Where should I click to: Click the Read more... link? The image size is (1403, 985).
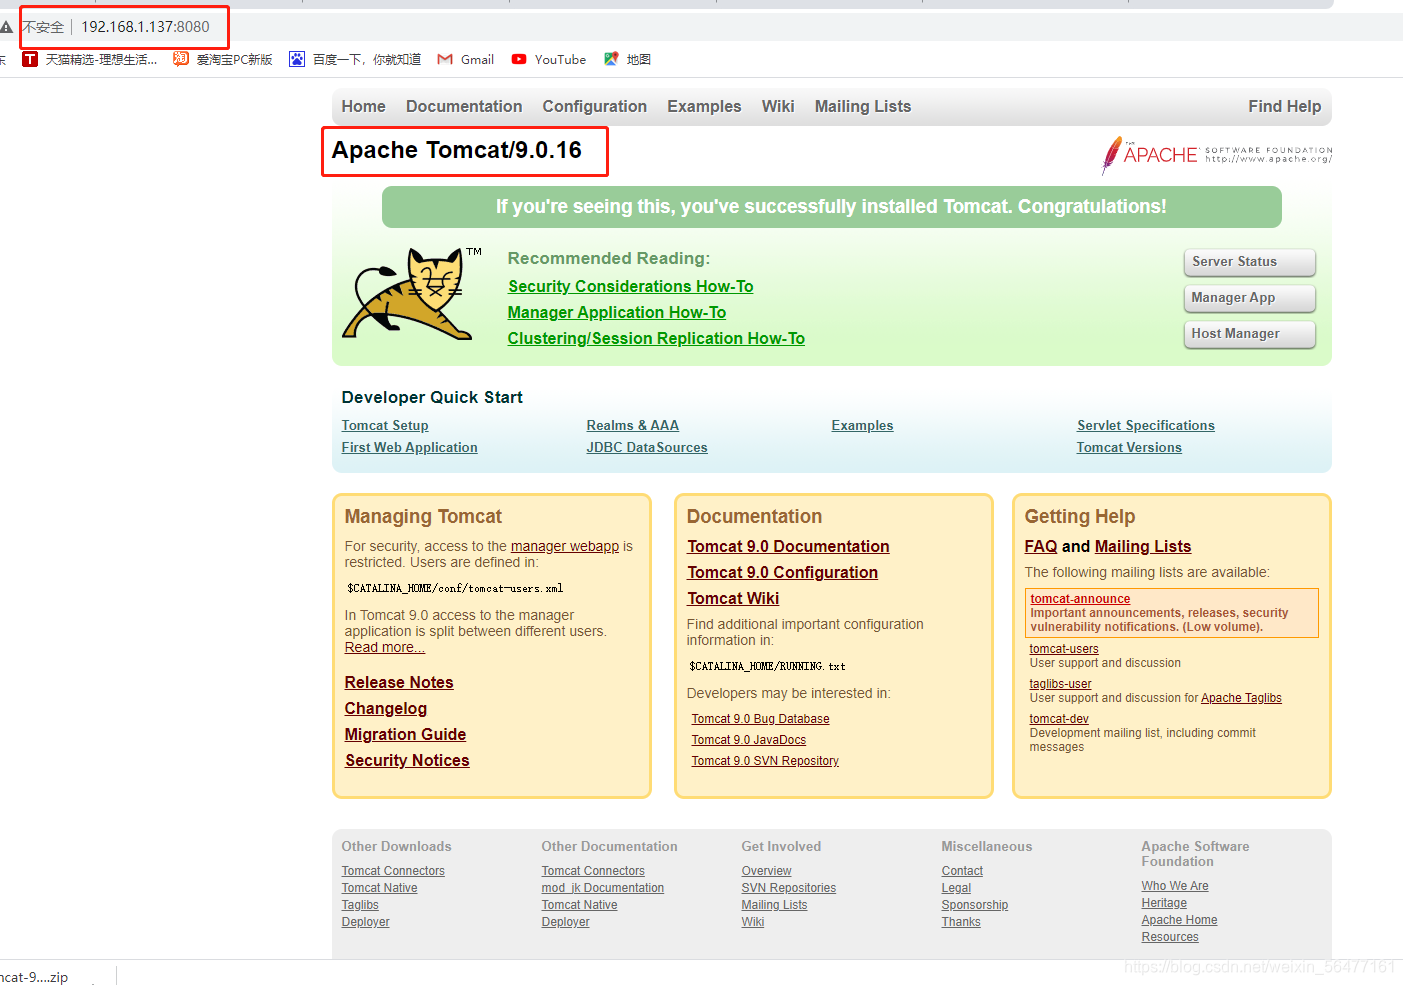384,647
